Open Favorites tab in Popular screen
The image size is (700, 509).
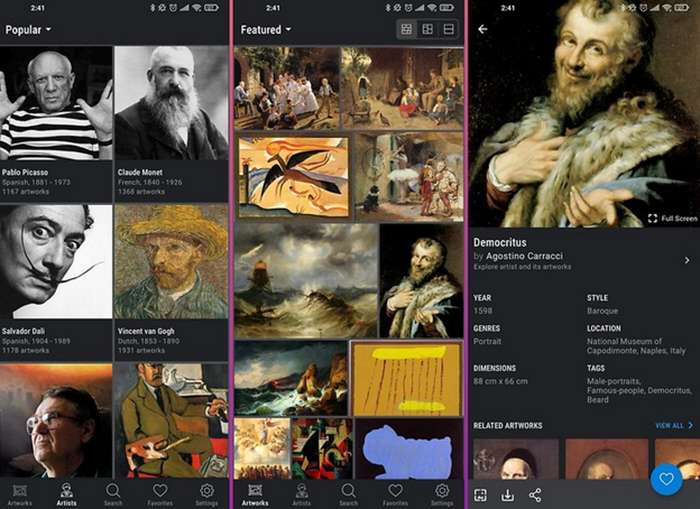160,495
